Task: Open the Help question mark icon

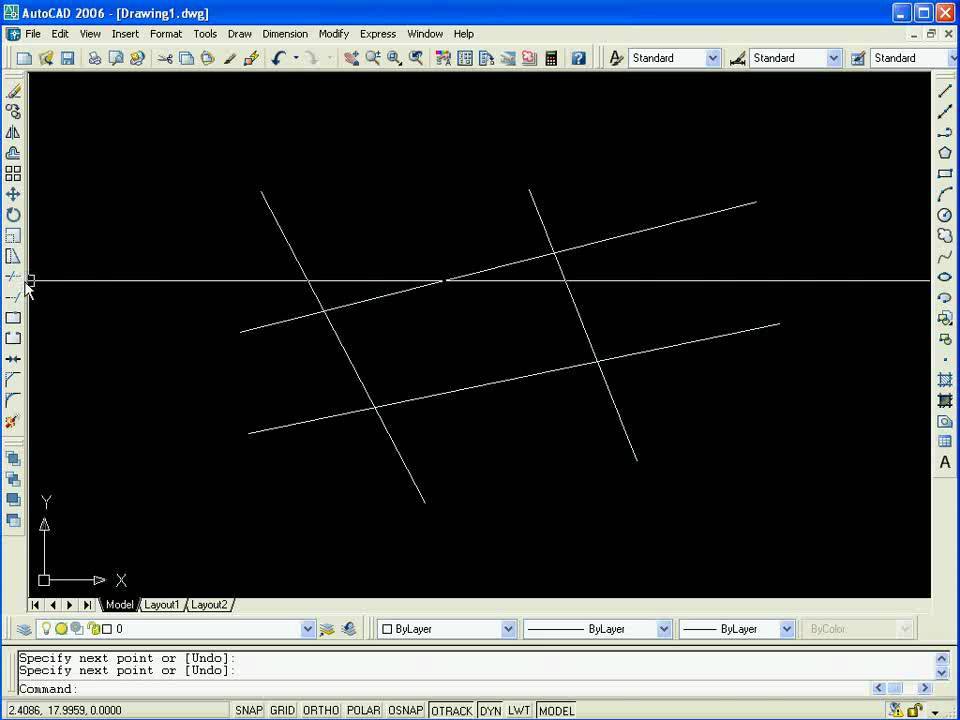Action: click(579, 58)
